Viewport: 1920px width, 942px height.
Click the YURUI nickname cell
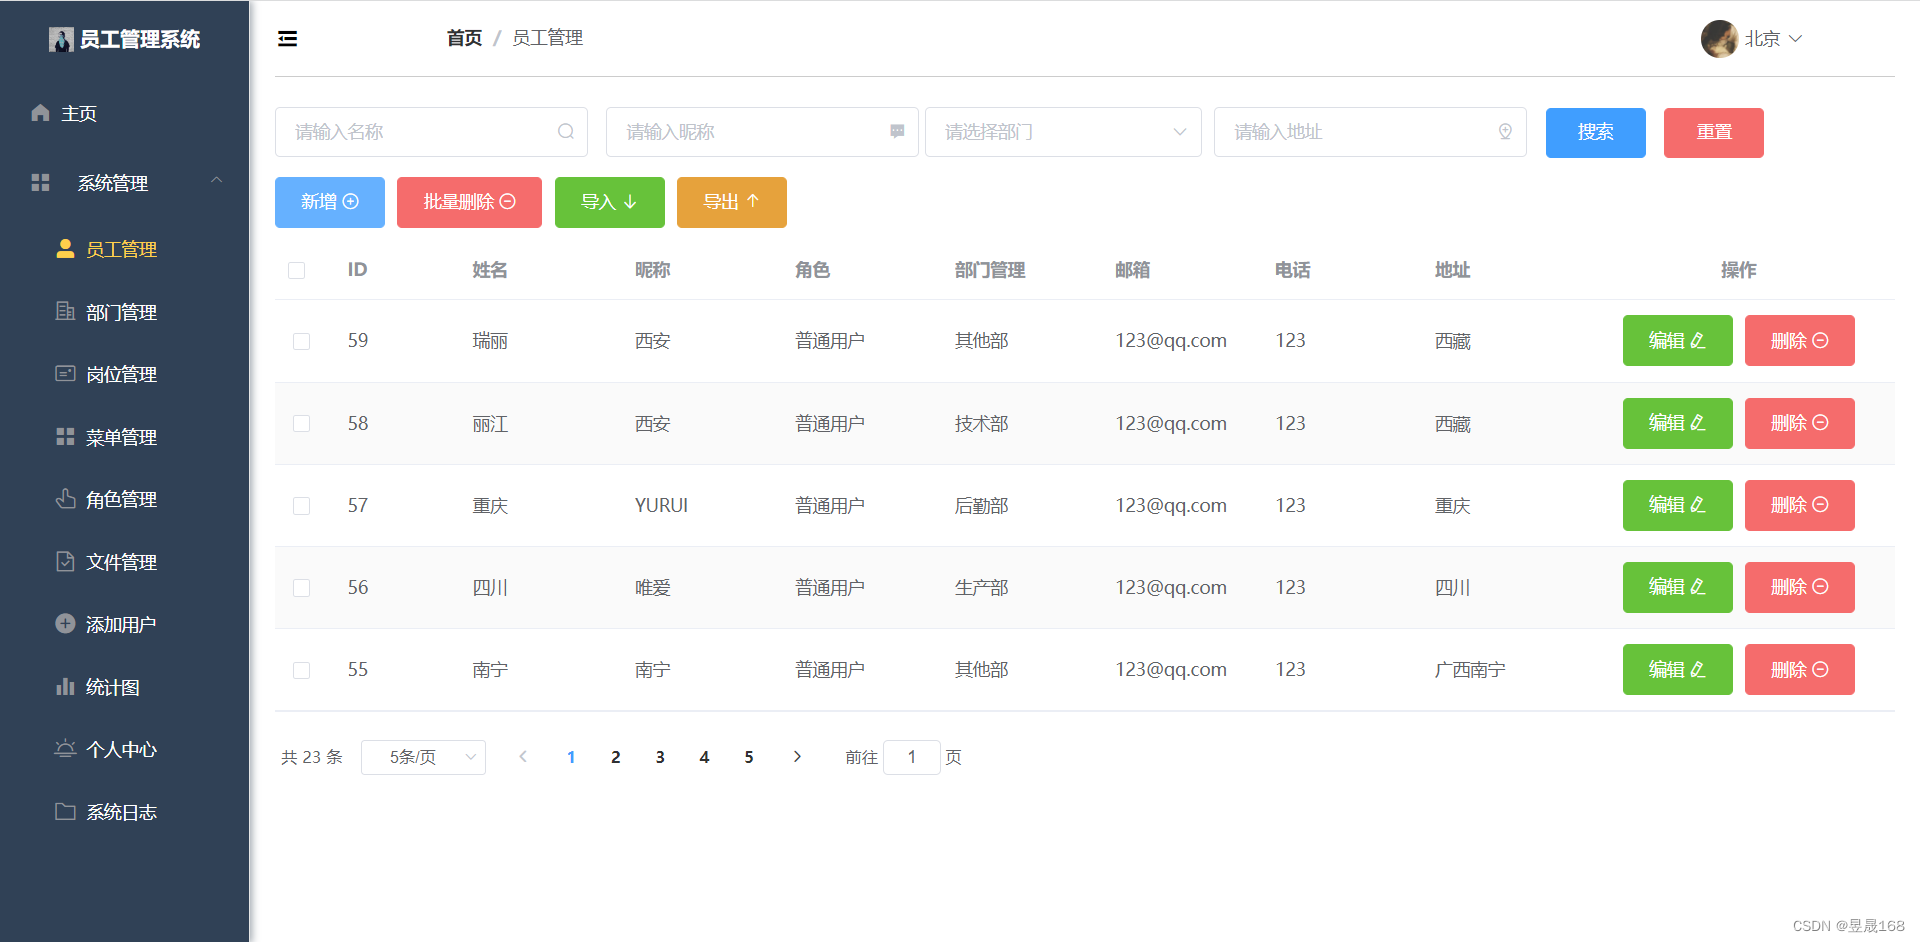coord(661,505)
